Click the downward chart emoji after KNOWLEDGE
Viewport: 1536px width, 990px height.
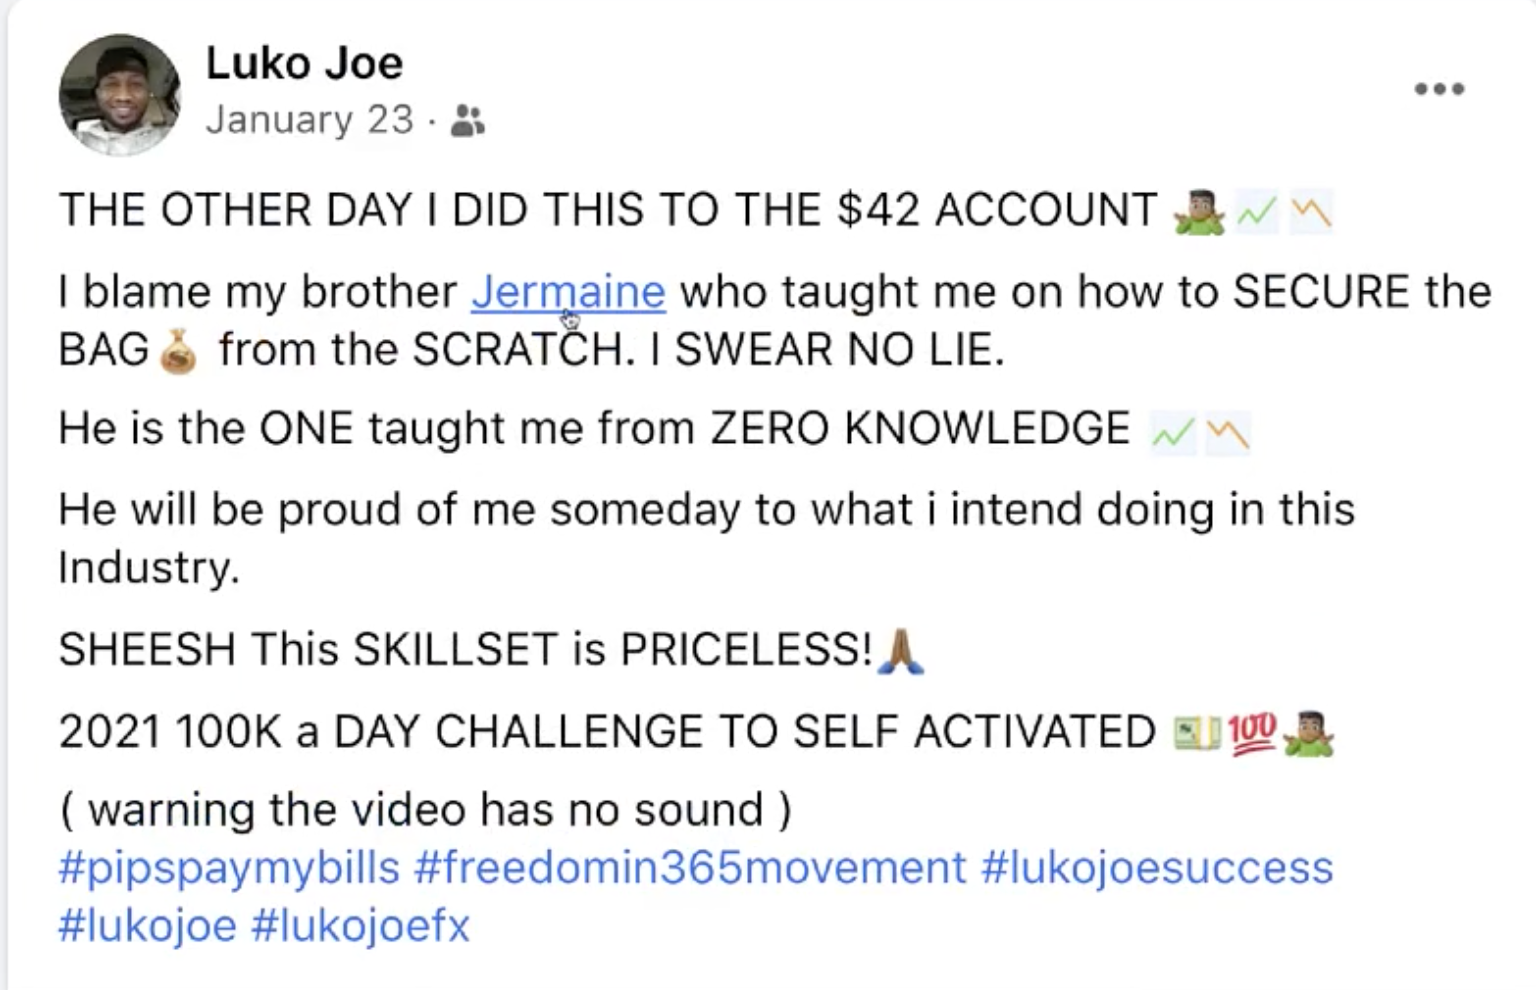1227,431
